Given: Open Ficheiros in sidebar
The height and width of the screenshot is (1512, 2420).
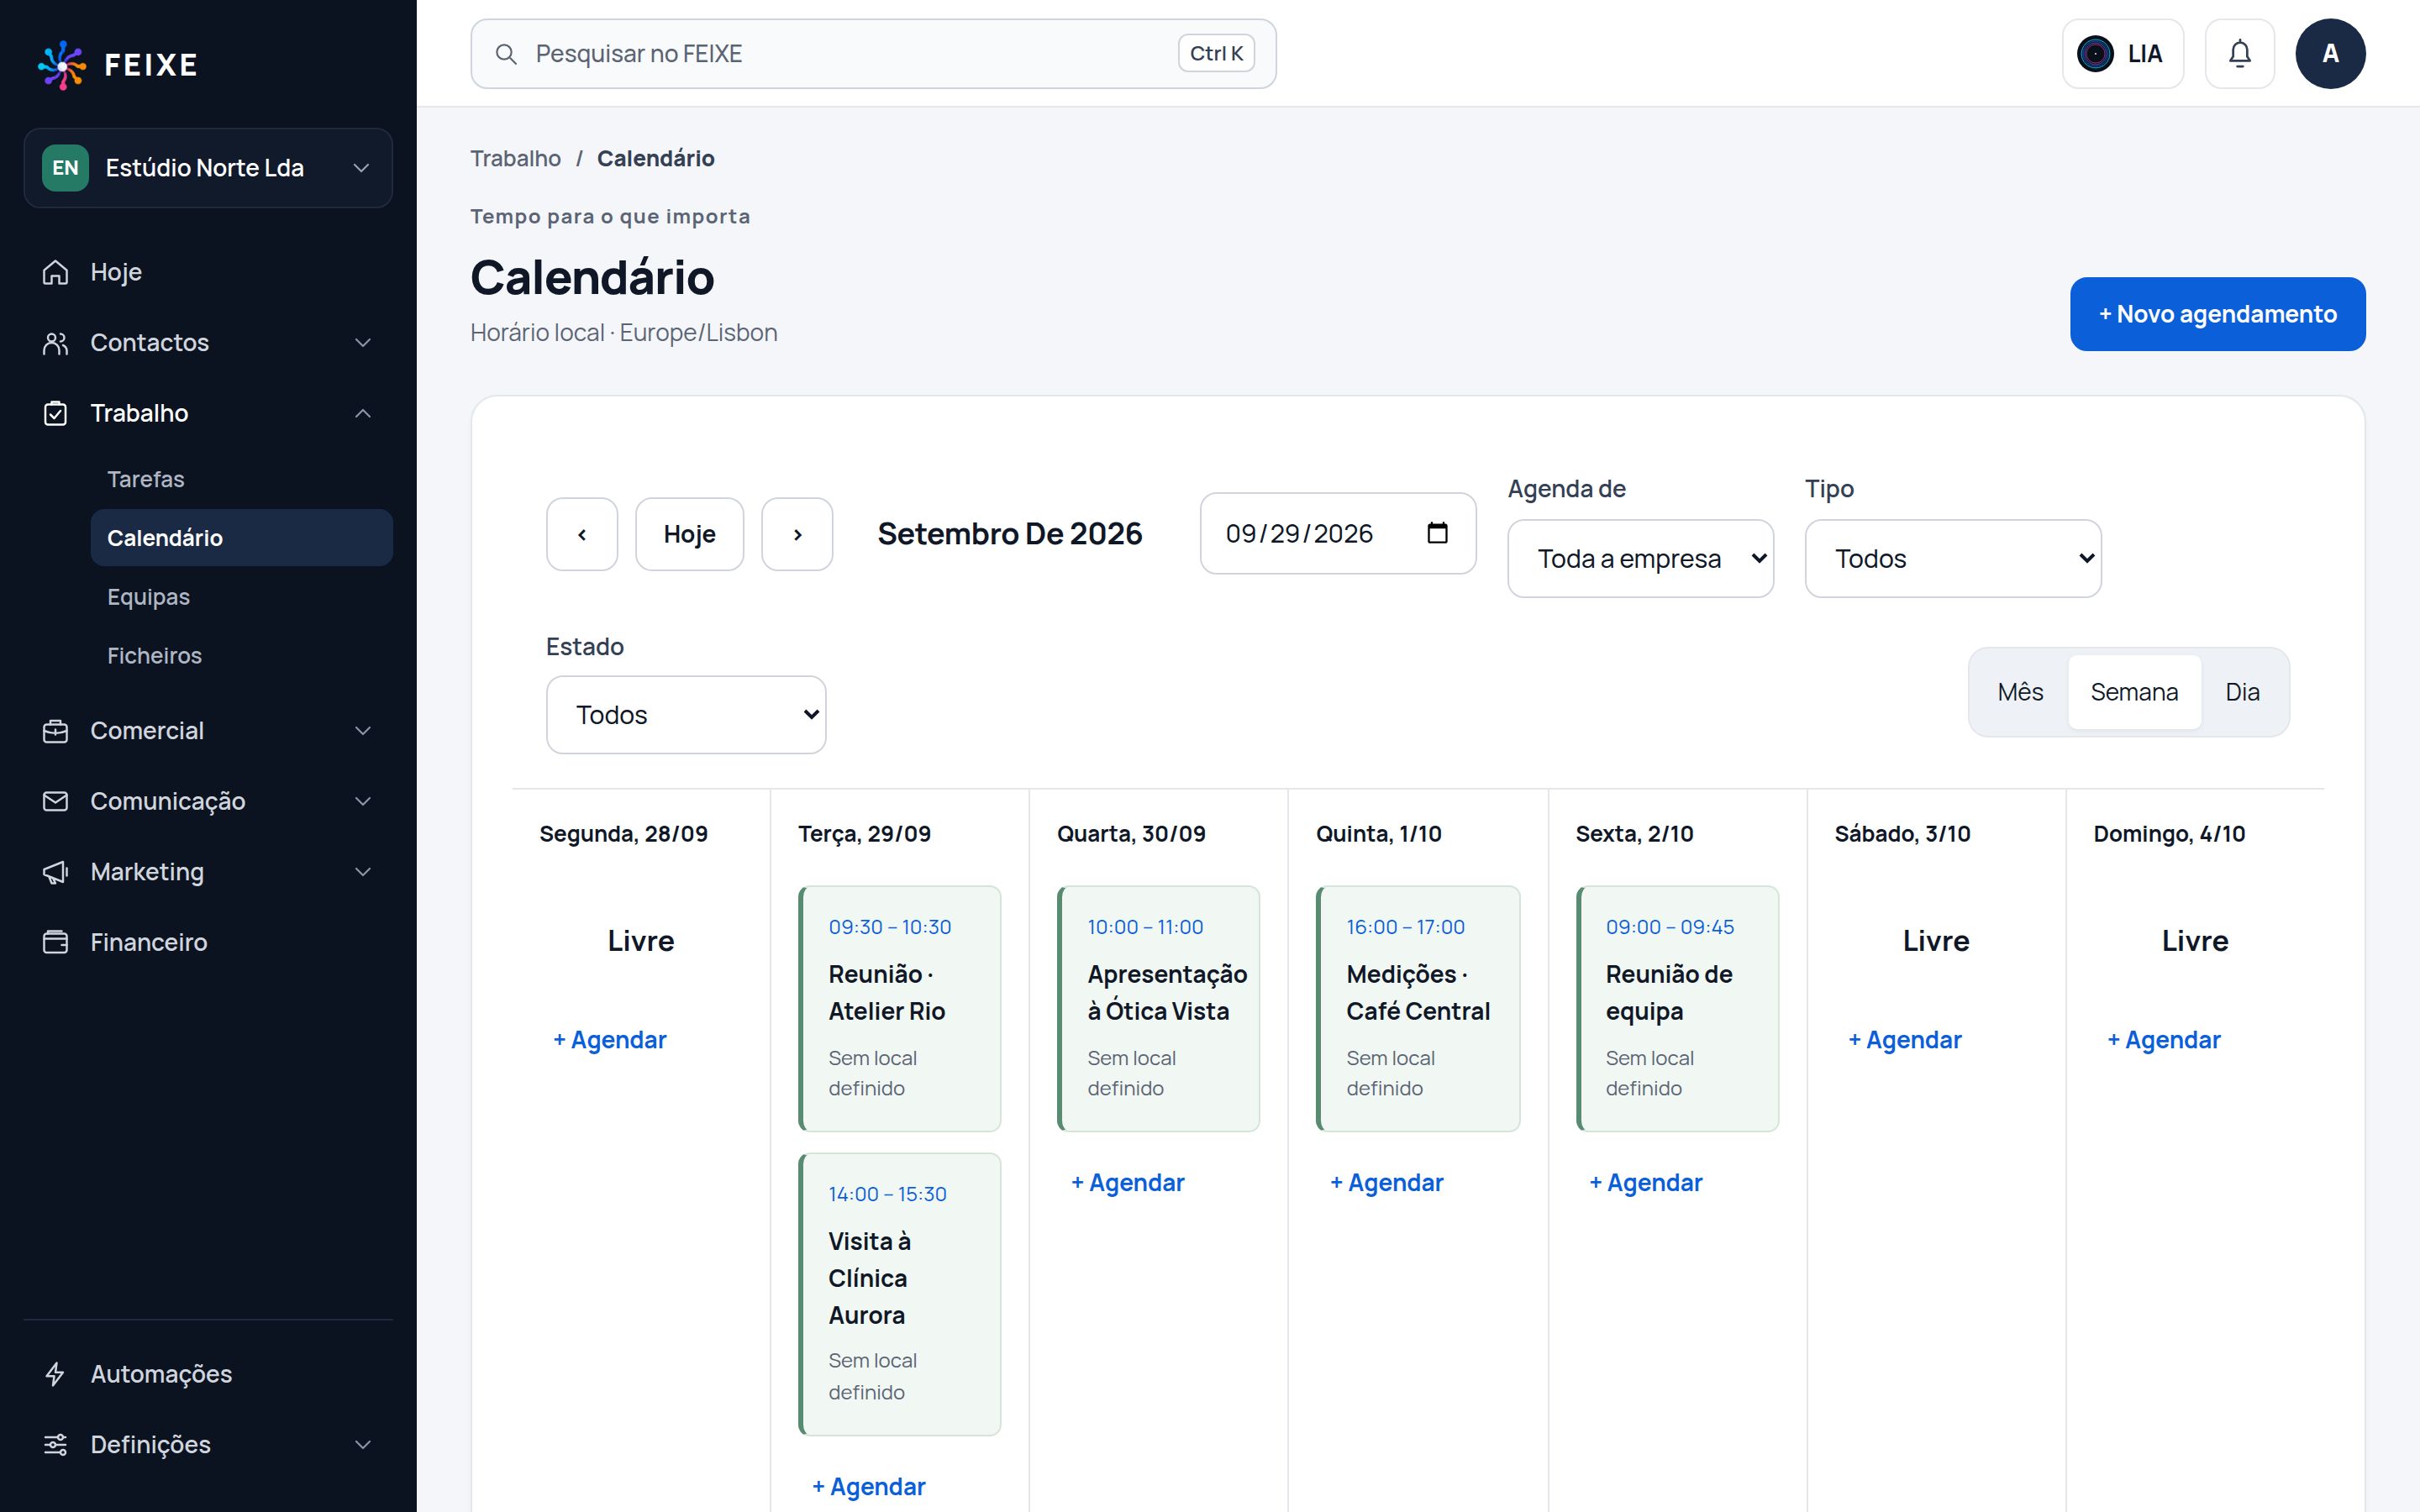Looking at the screenshot, I should coord(241,656).
